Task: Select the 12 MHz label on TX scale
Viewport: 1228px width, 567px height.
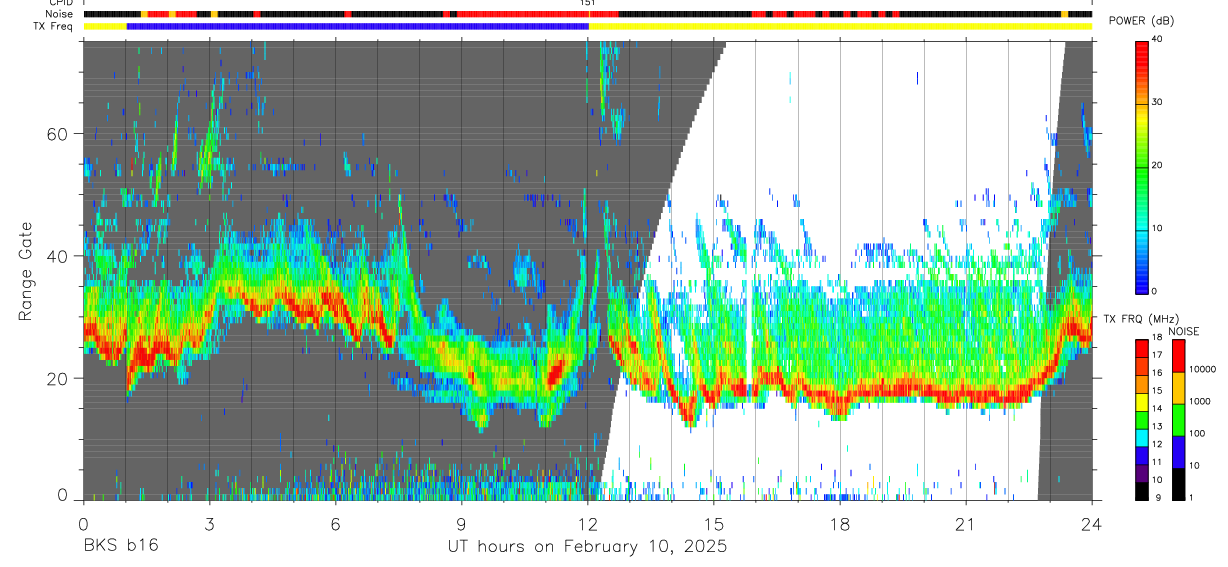Action: [x=1157, y=444]
